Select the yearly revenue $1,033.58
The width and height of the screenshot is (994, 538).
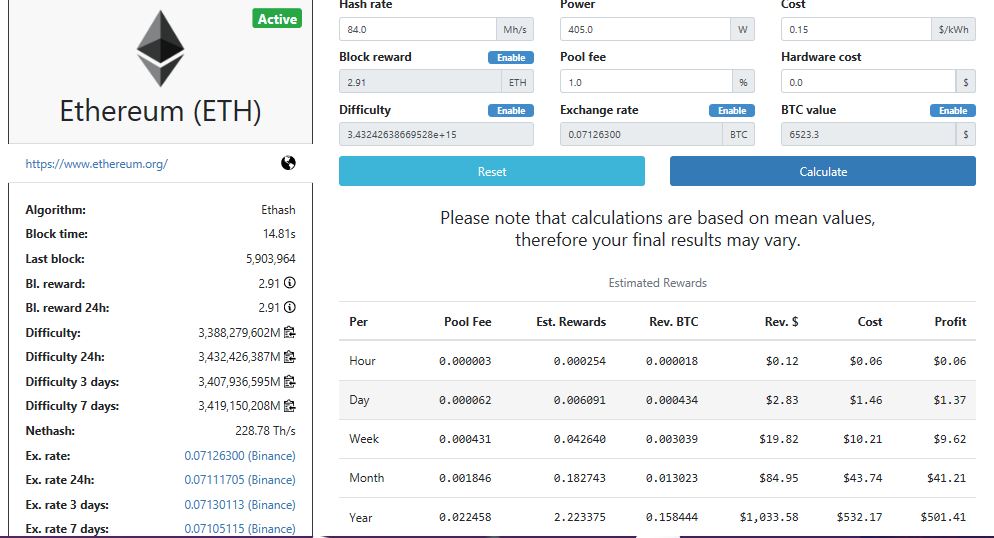click(x=769, y=517)
